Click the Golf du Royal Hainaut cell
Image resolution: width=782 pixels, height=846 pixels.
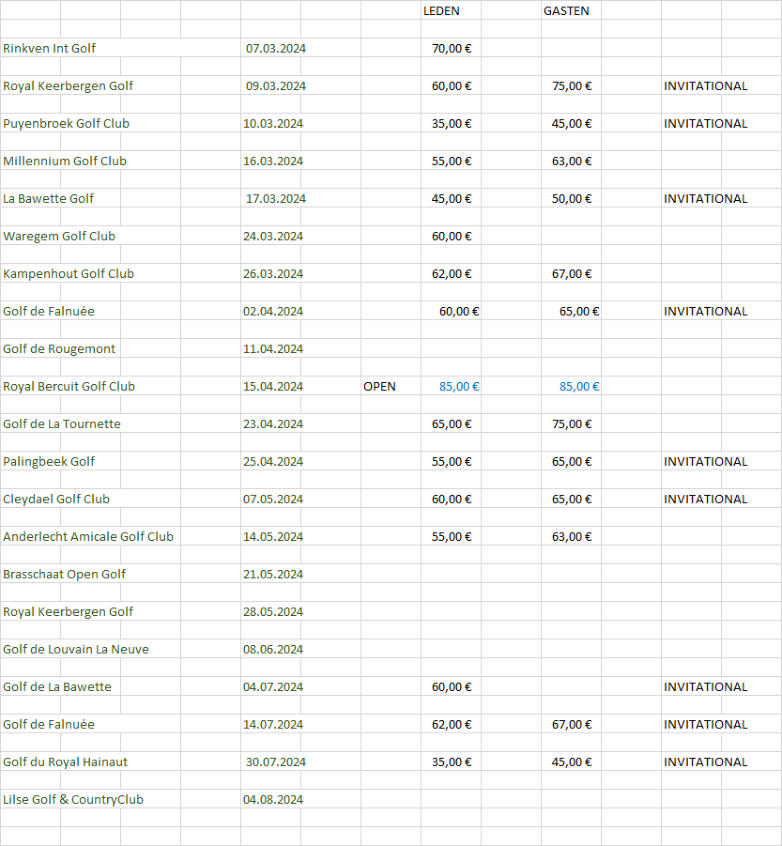pyautogui.click(x=65, y=762)
